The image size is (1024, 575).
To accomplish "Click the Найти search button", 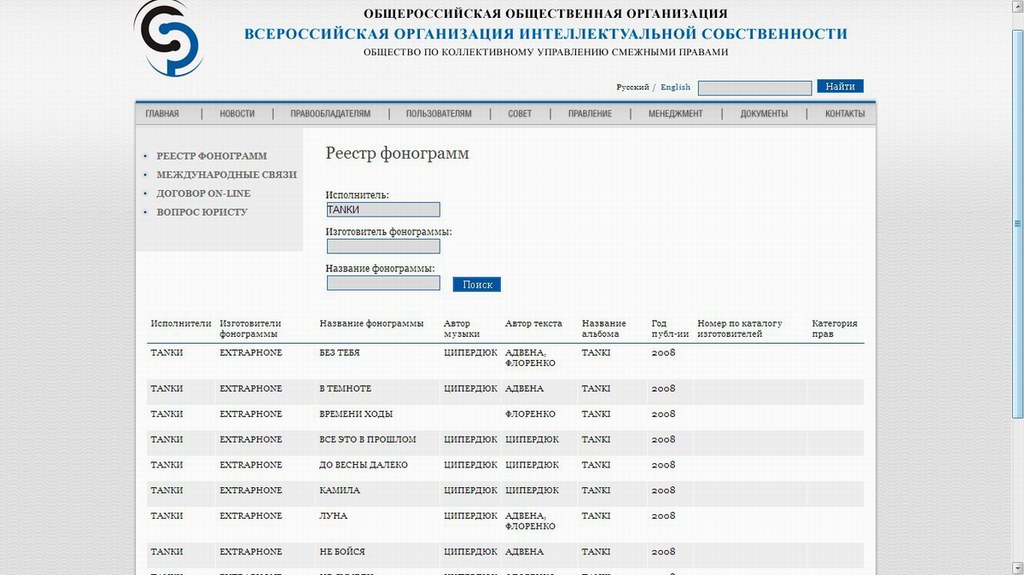I will pos(840,86).
